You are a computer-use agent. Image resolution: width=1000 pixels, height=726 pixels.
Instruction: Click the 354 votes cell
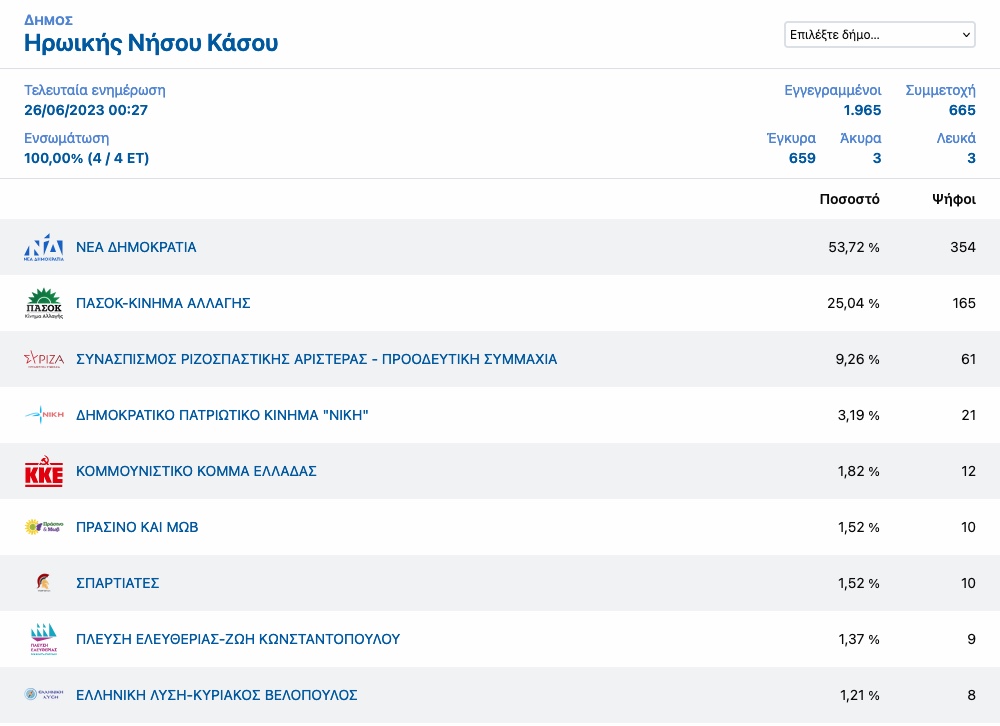(x=963, y=248)
